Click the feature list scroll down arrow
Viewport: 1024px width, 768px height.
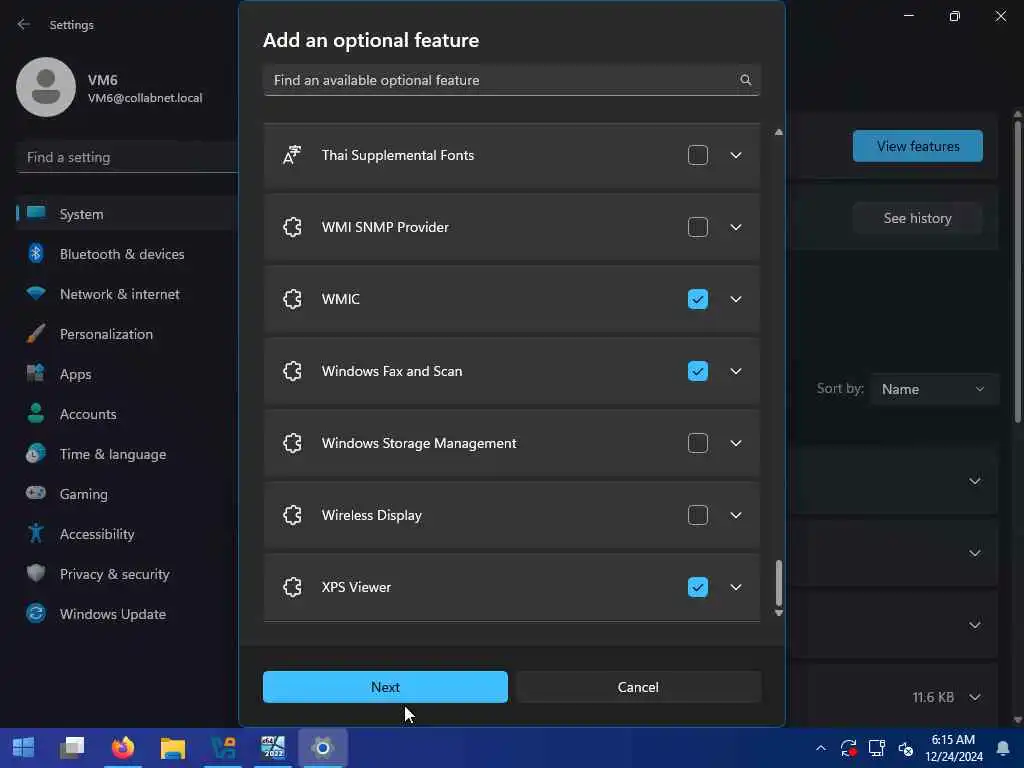pos(778,613)
